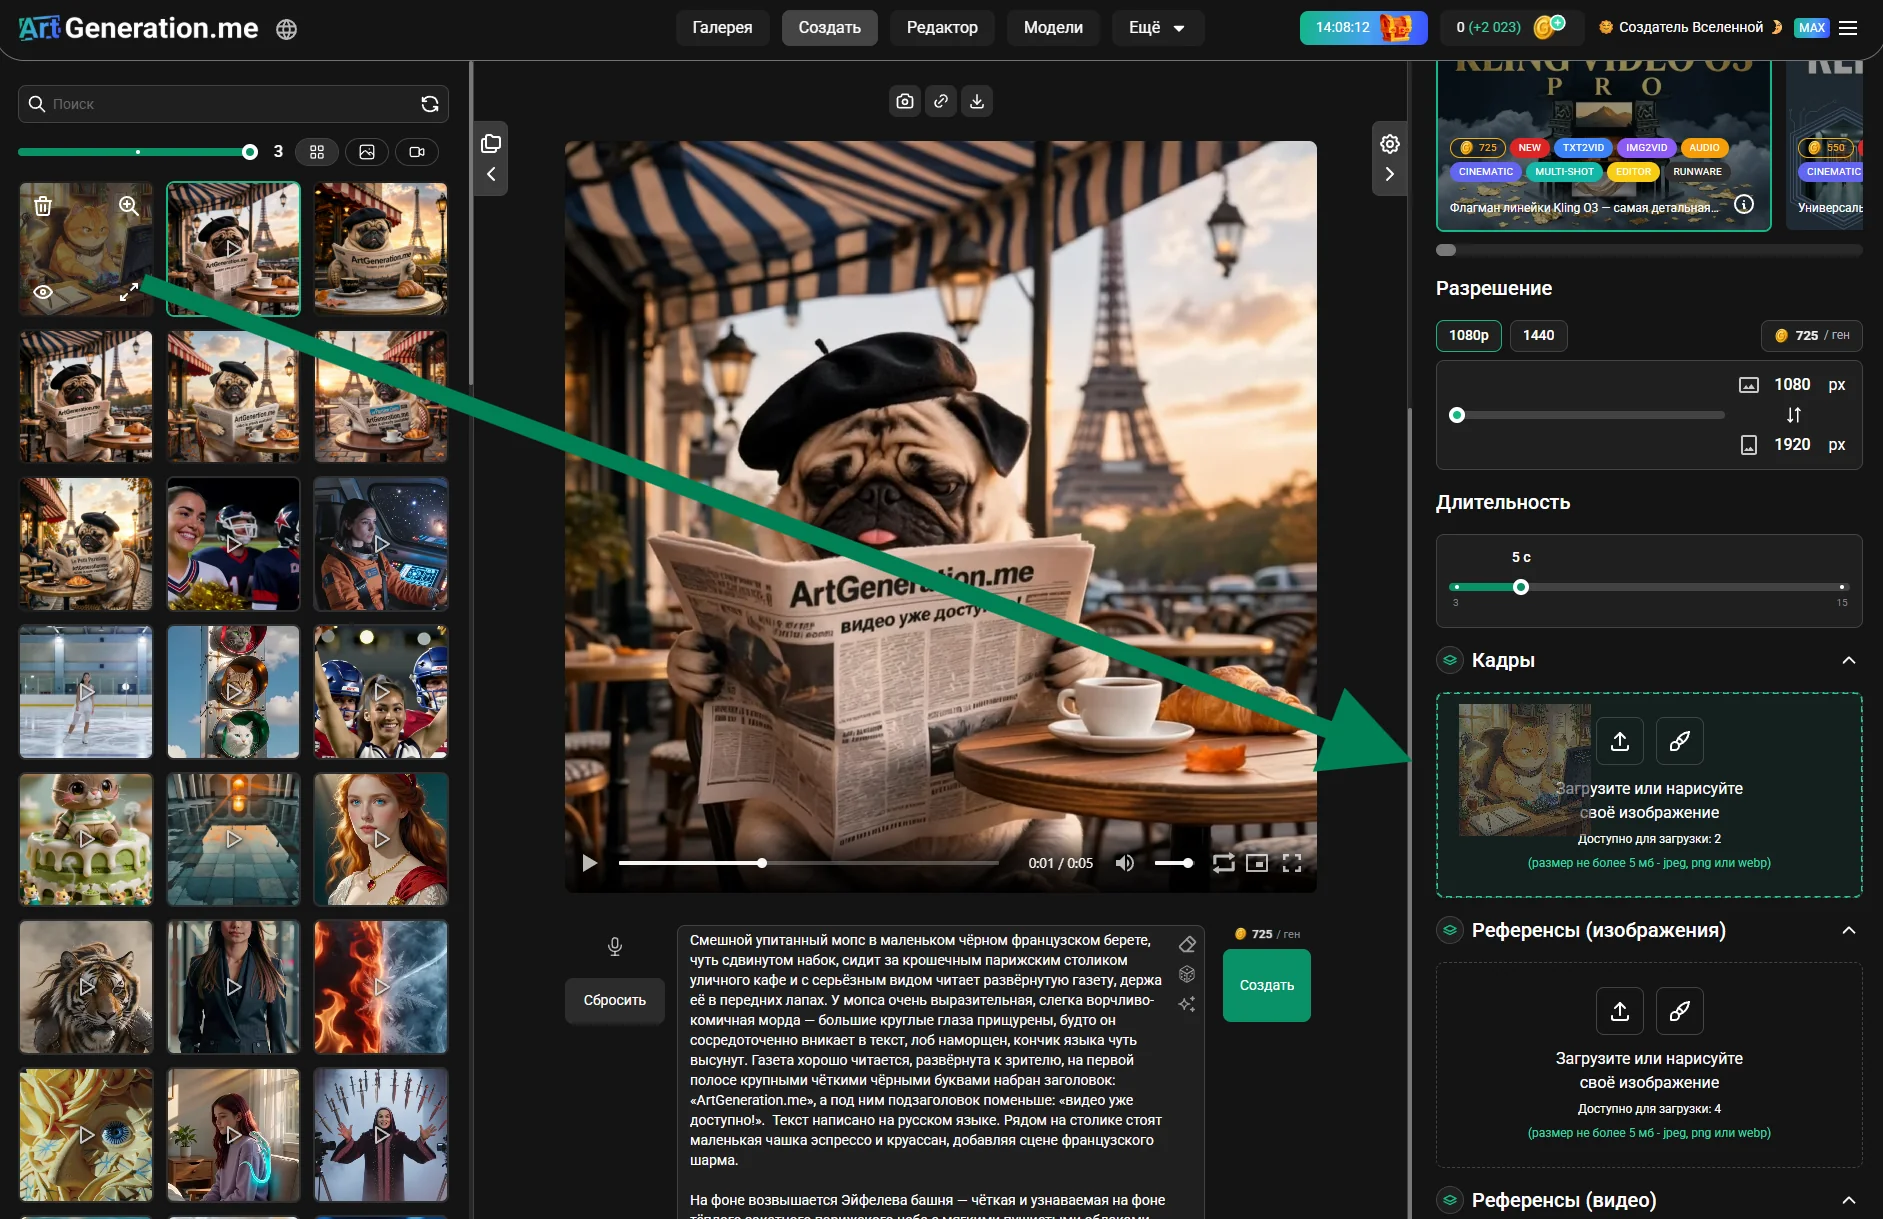Click the swap width and height arrows icon
This screenshot has width=1883, height=1219.
(1794, 414)
